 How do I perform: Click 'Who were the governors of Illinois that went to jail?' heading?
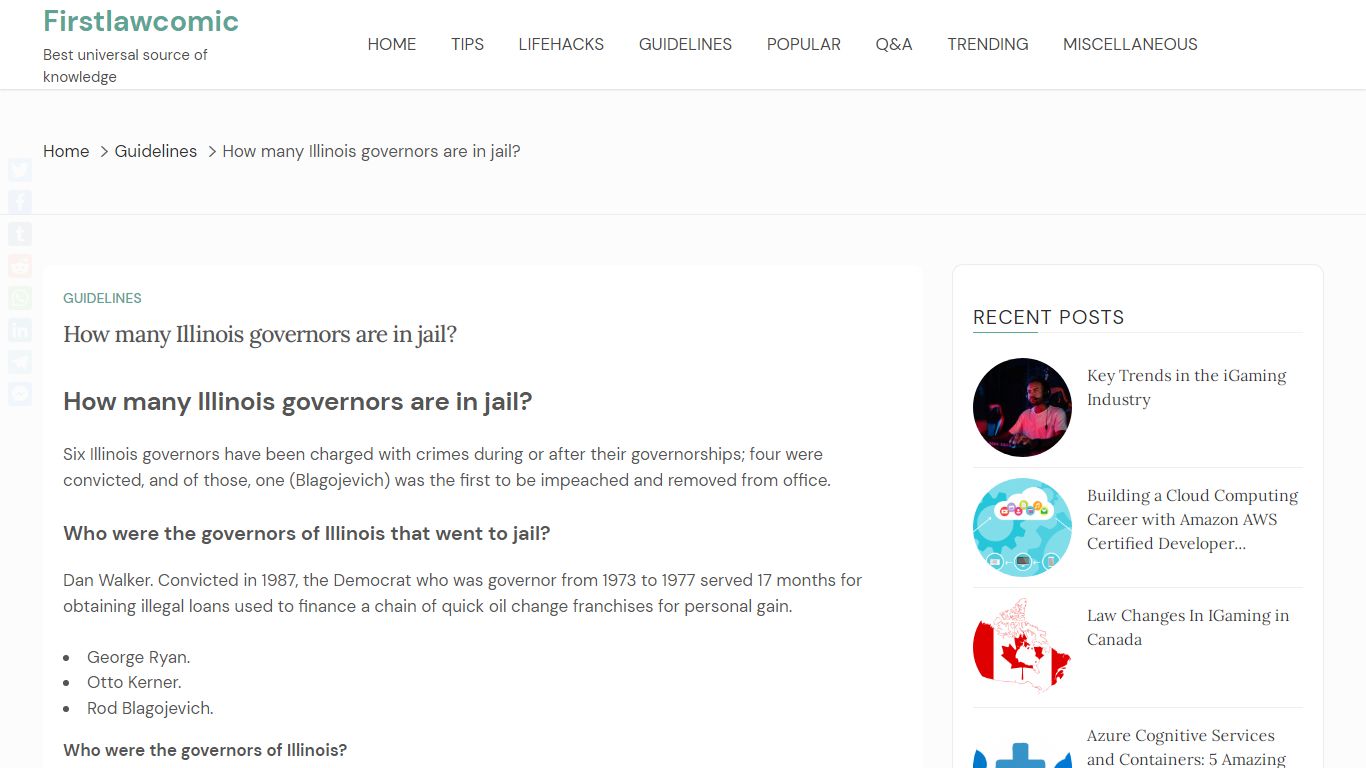point(307,533)
